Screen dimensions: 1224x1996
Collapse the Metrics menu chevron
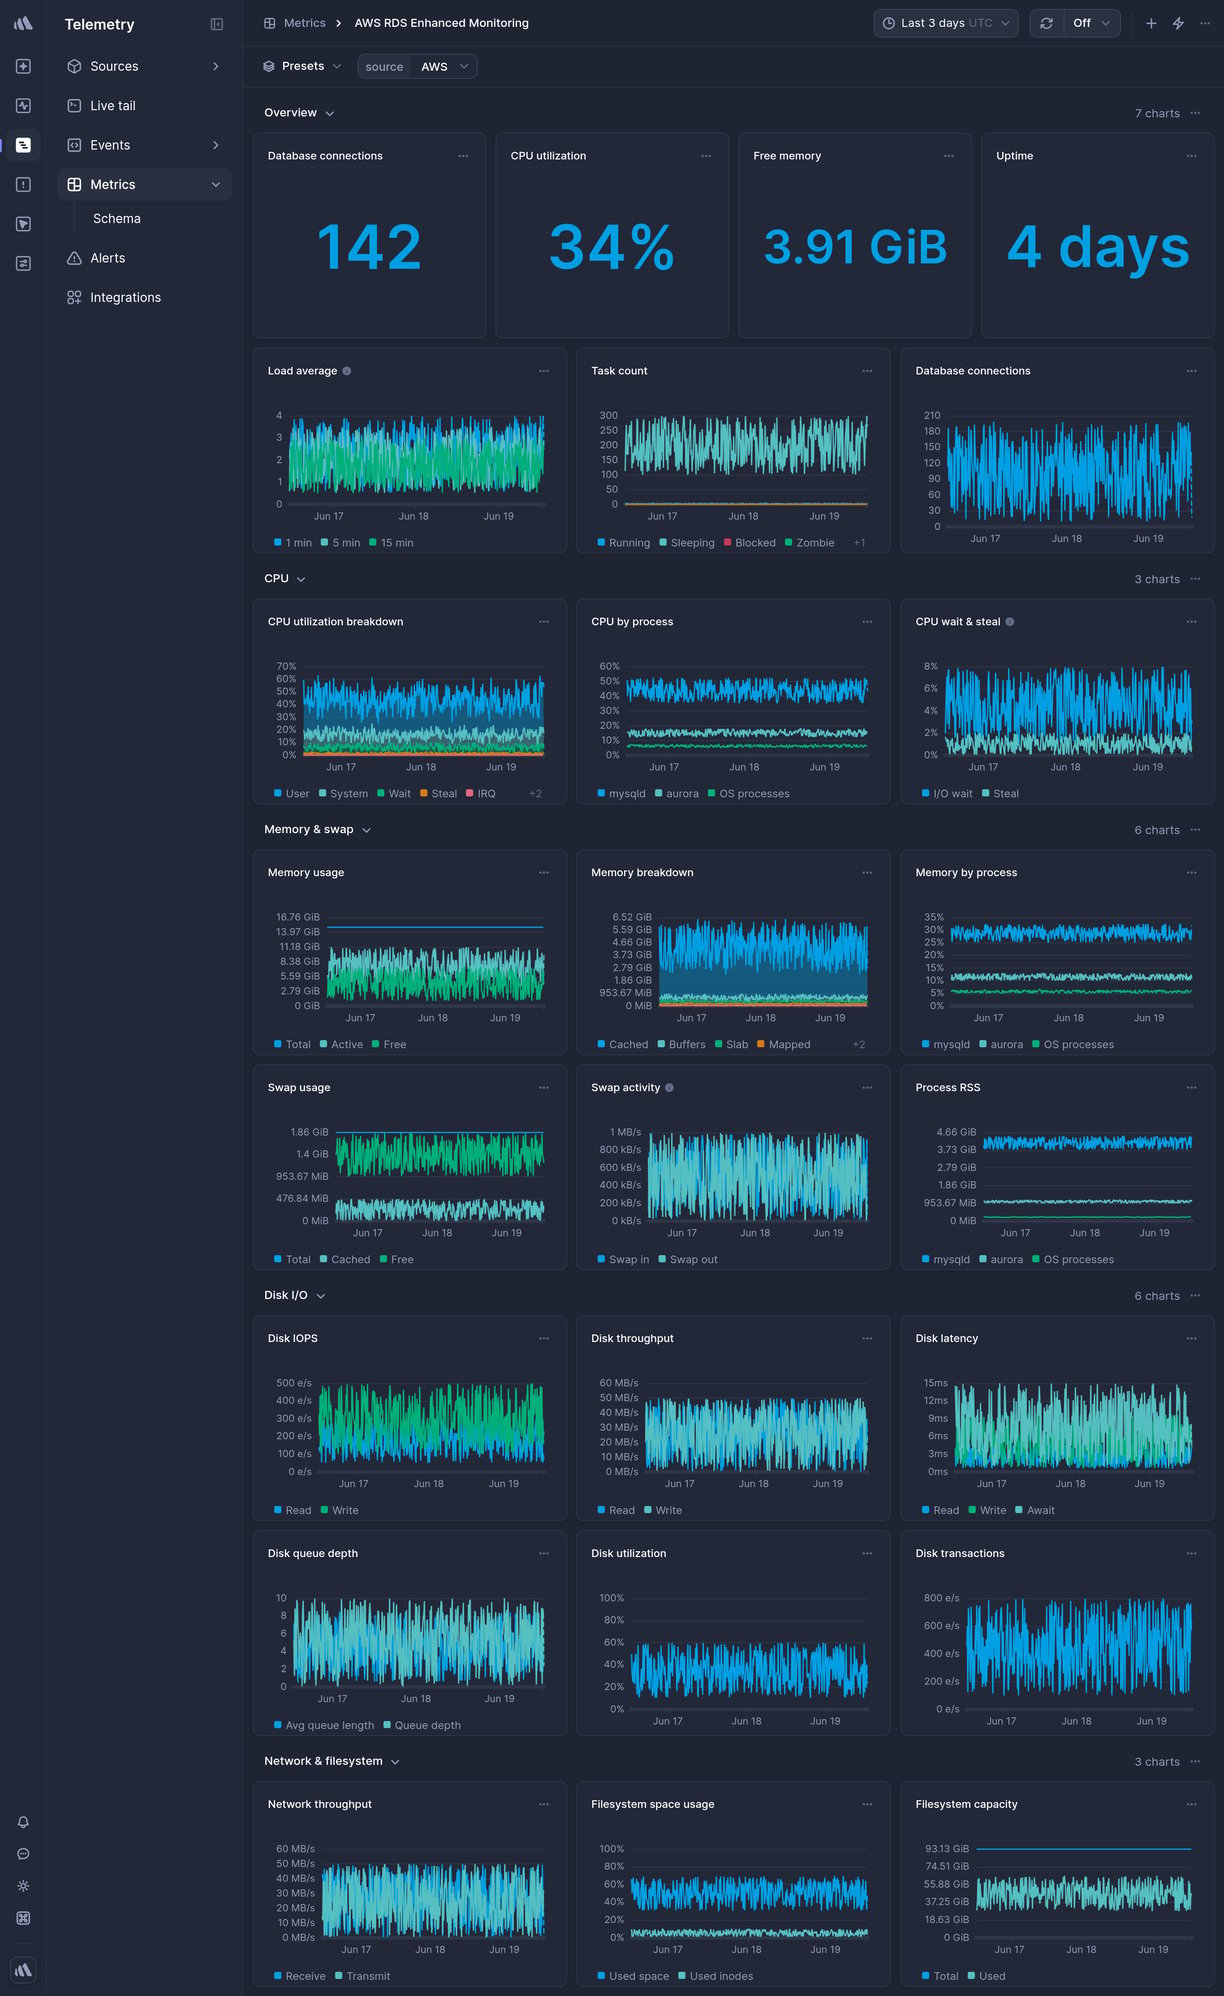pyautogui.click(x=216, y=185)
